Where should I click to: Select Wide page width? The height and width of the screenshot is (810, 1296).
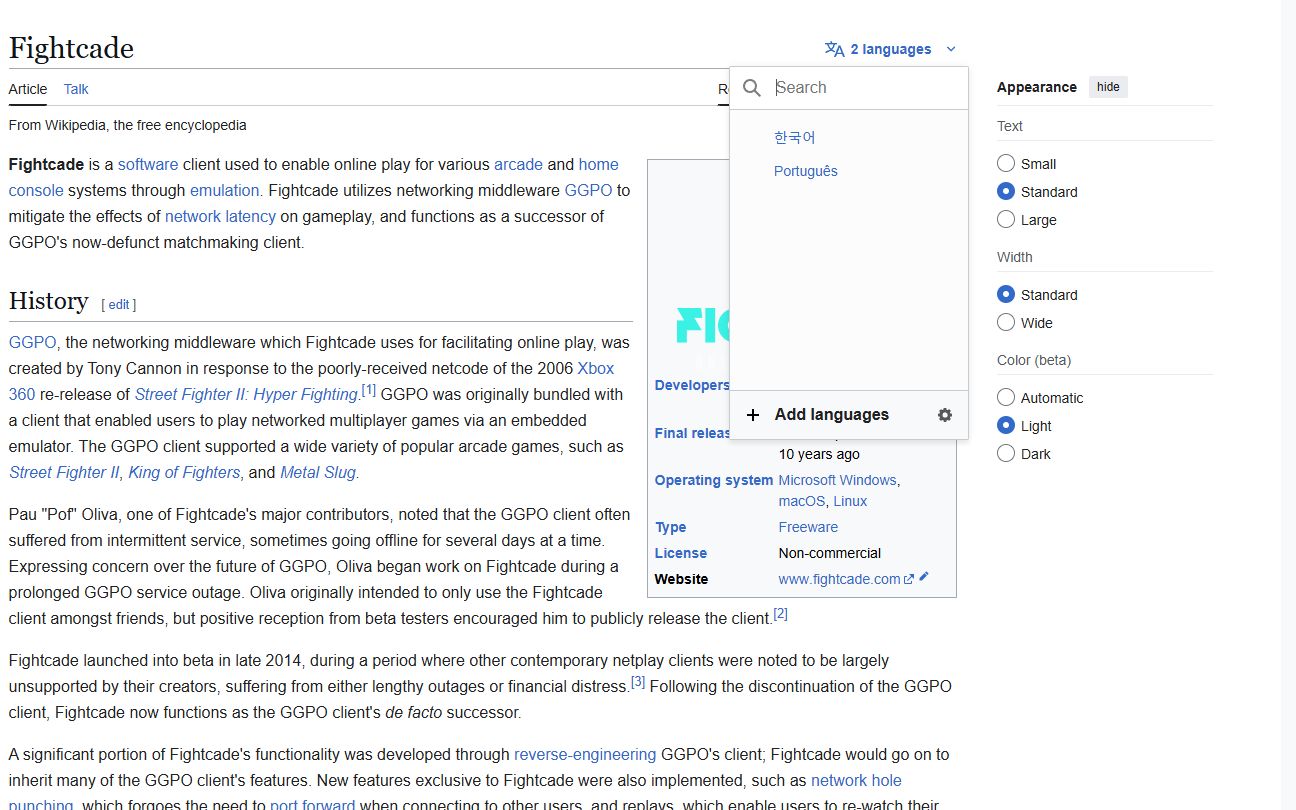pos(1006,322)
